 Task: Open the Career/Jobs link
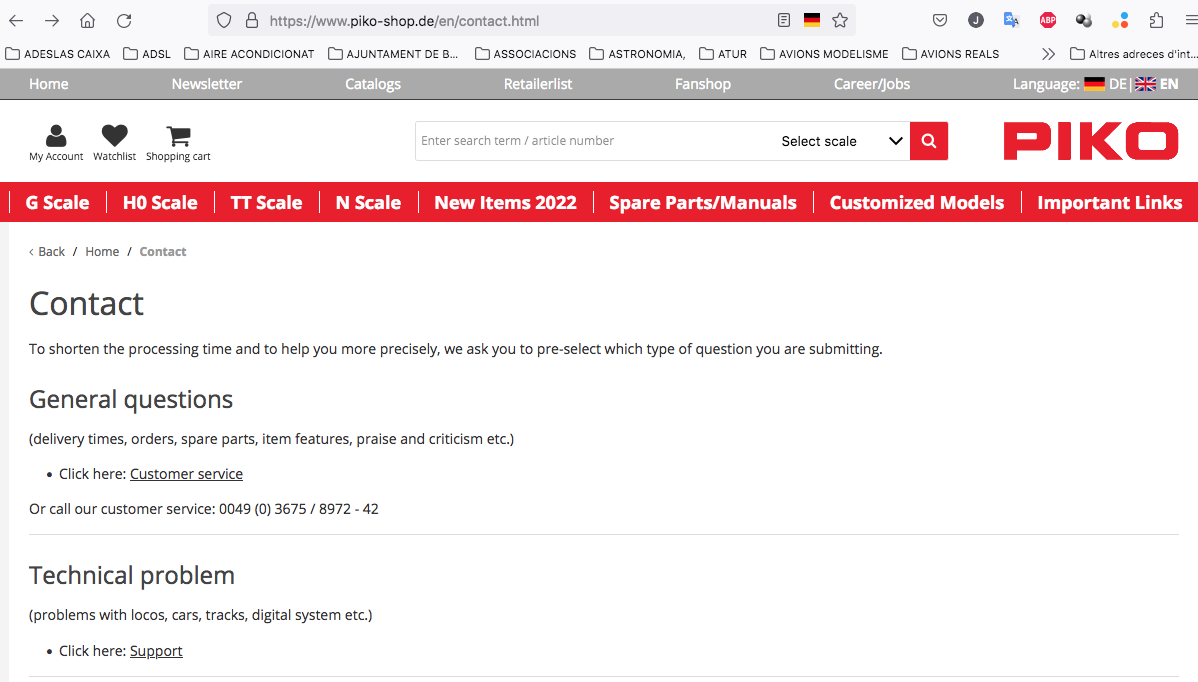pyautogui.click(x=872, y=84)
